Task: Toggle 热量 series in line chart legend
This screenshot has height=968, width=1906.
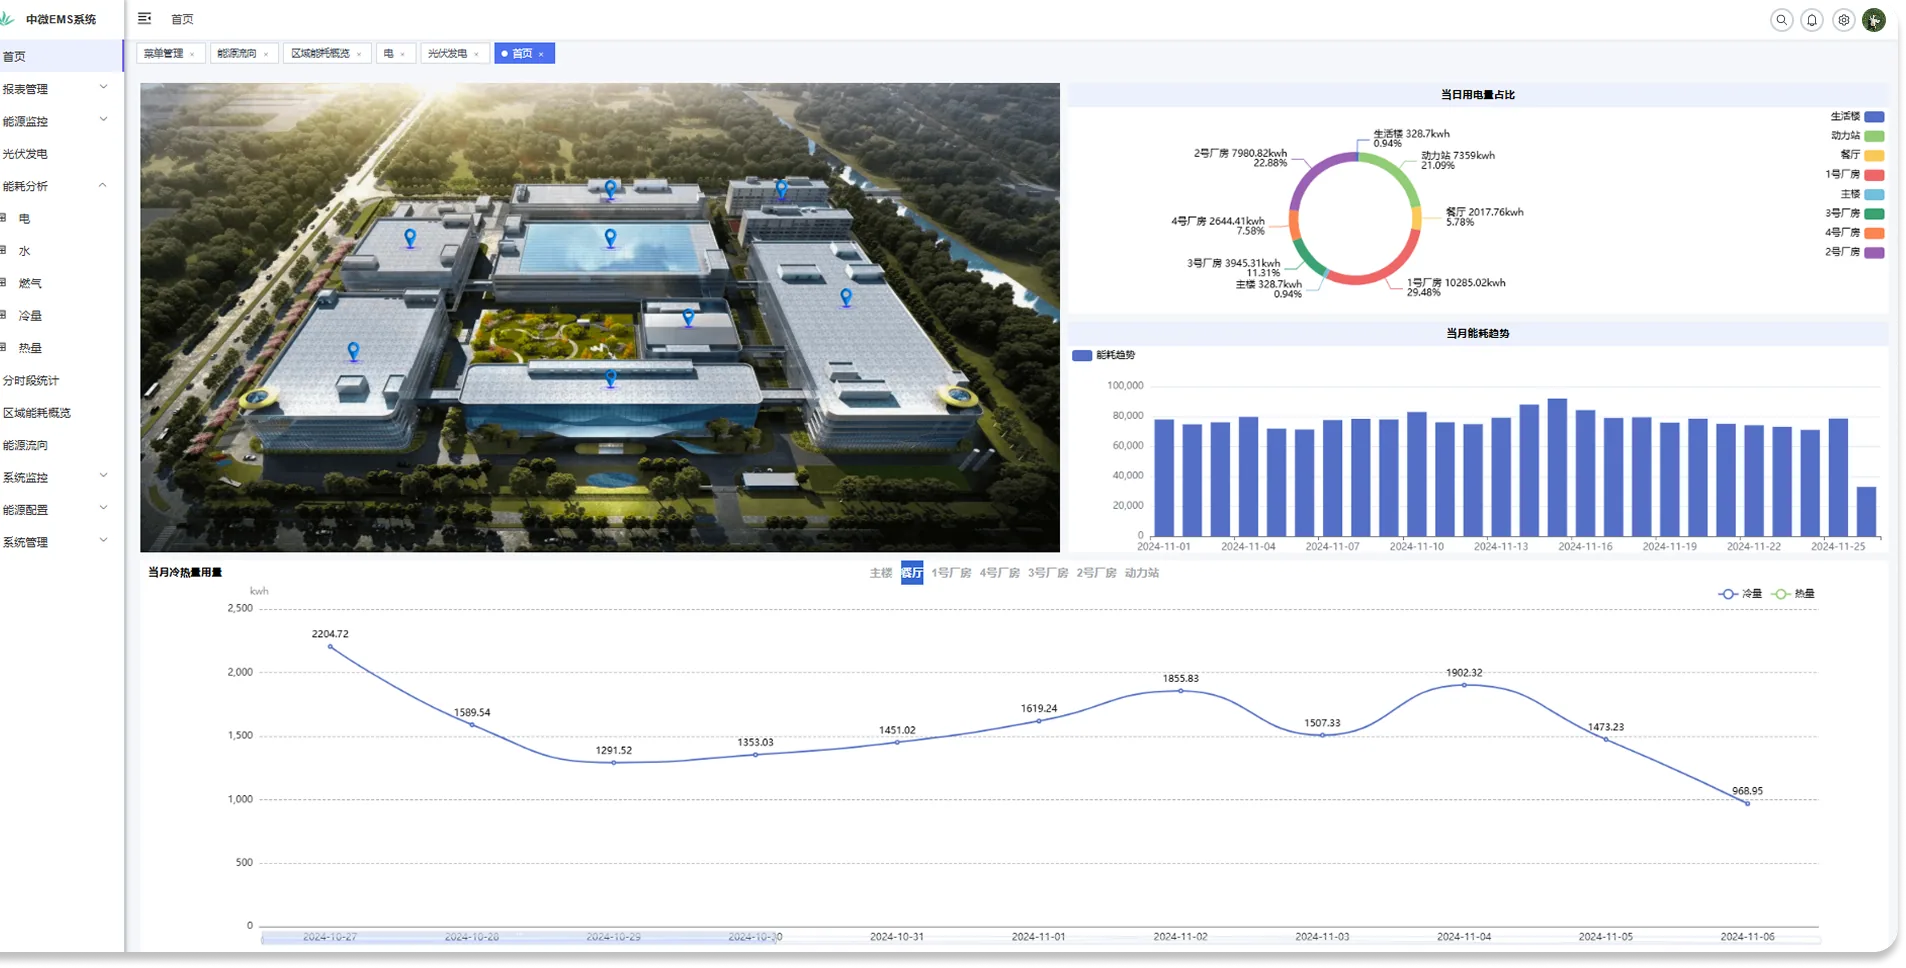Action: tap(1793, 594)
